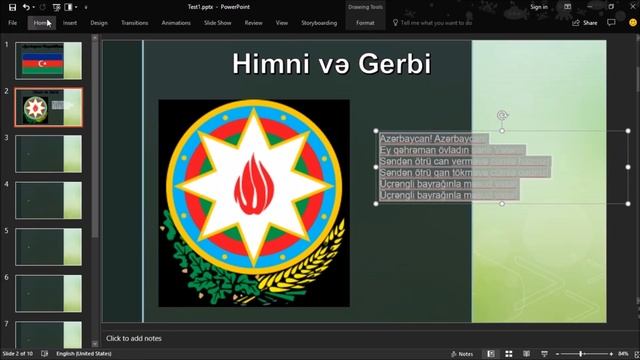The height and width of the screenshot is (360, 640).
Task: Click the 84% zoom level
Action: pos(623,354)
